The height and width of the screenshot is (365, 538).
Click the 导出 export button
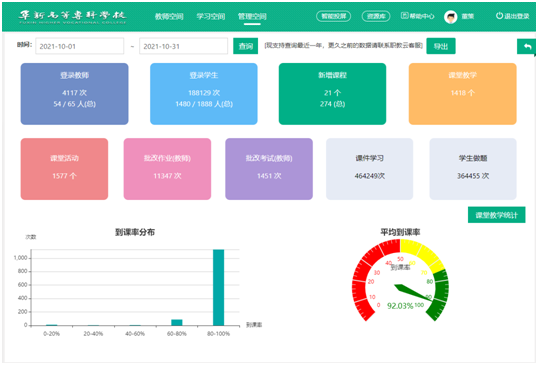click(441, 46)
